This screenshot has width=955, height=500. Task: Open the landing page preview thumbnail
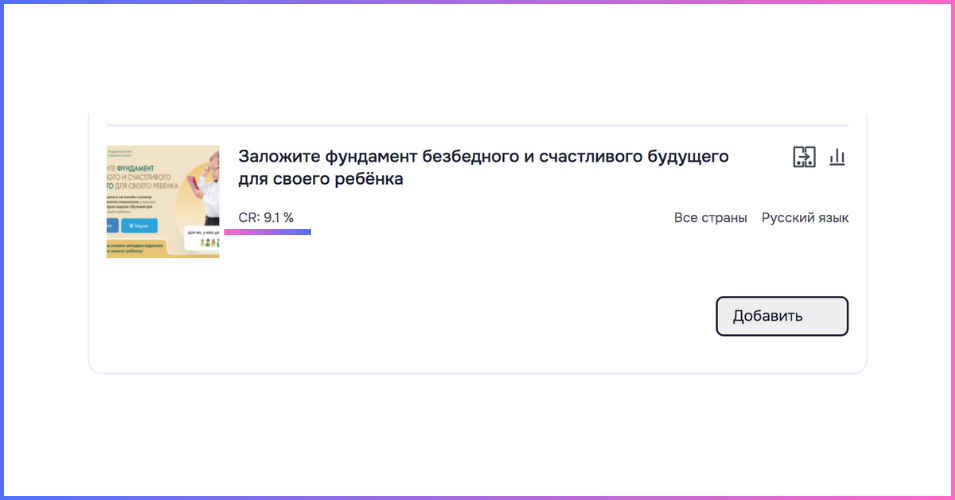coord(163,202)
